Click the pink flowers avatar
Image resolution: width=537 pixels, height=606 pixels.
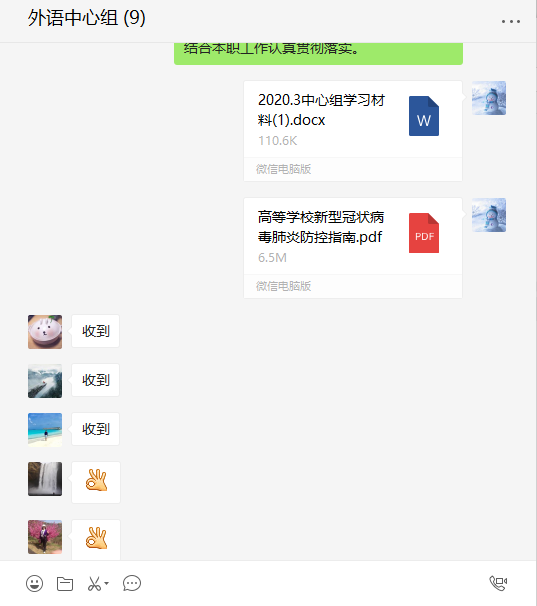45,537
